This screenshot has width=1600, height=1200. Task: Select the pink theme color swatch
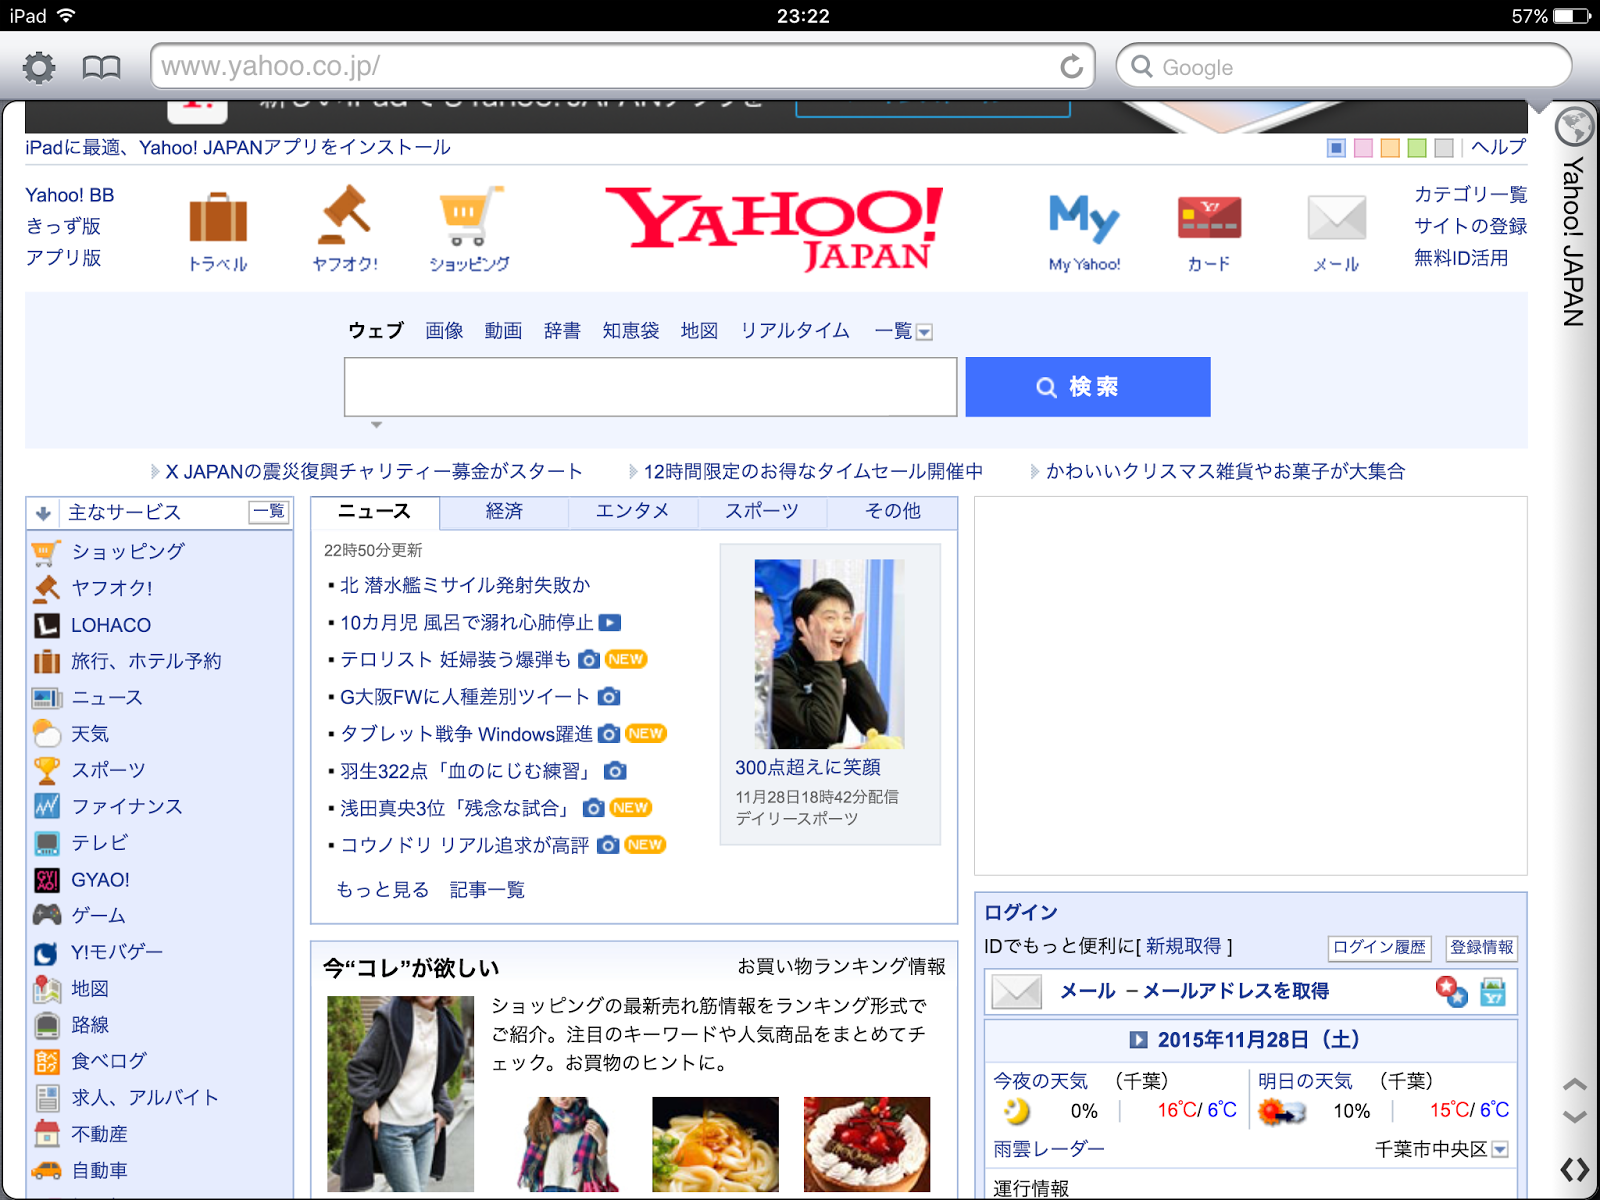pyautogui.click(x=1363, y=148)
